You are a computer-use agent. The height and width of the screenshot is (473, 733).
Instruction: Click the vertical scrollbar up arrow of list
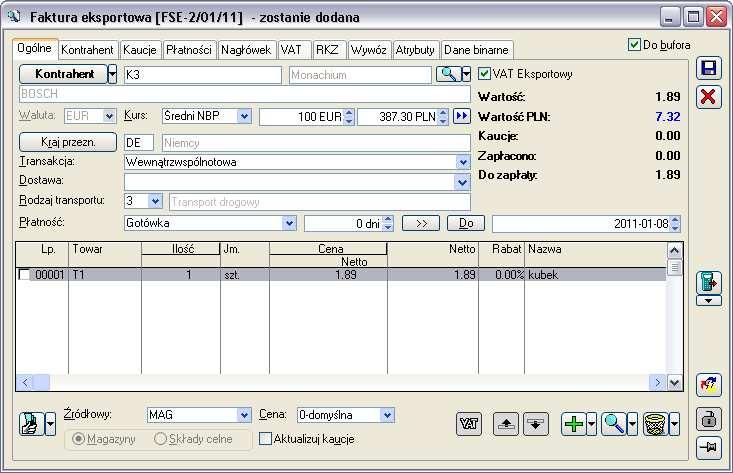[x=674, y=251]
